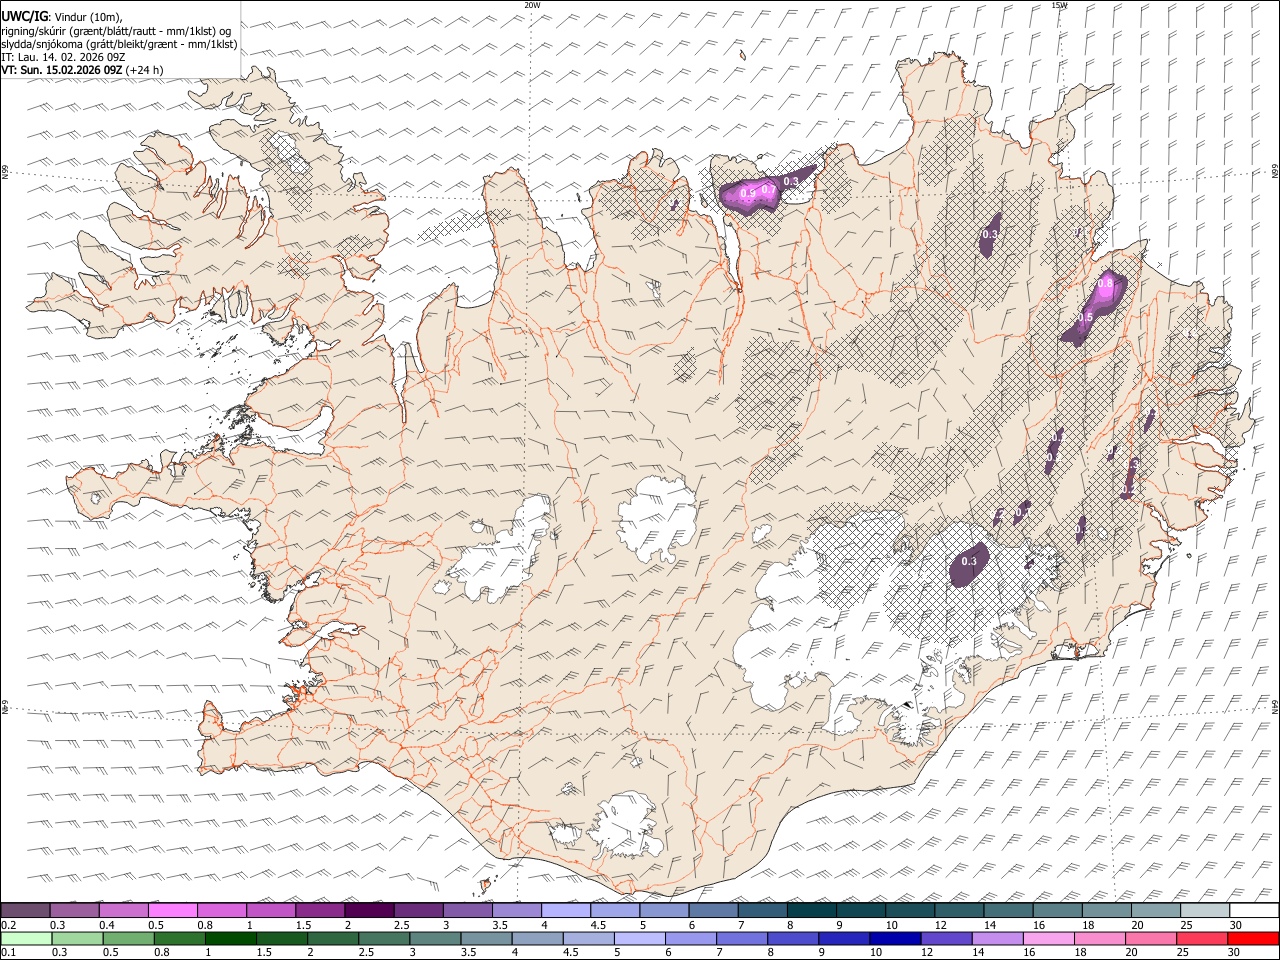Pick the medium green 0.8 swatch in rain legend
This screenshot has width=1280, height=960.
pos(180,938)
